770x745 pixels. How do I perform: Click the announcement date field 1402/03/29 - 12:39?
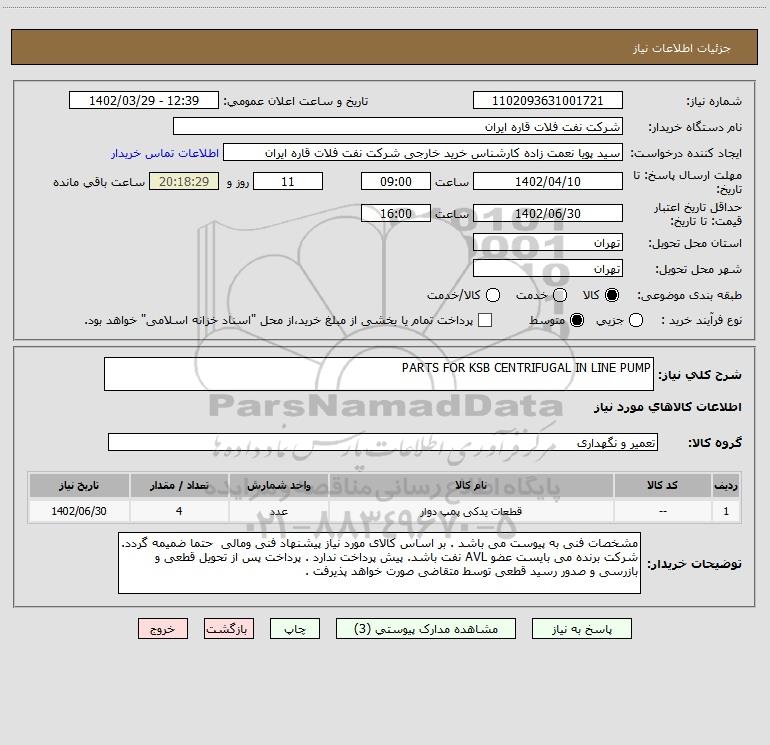click(x=144, y=101)
